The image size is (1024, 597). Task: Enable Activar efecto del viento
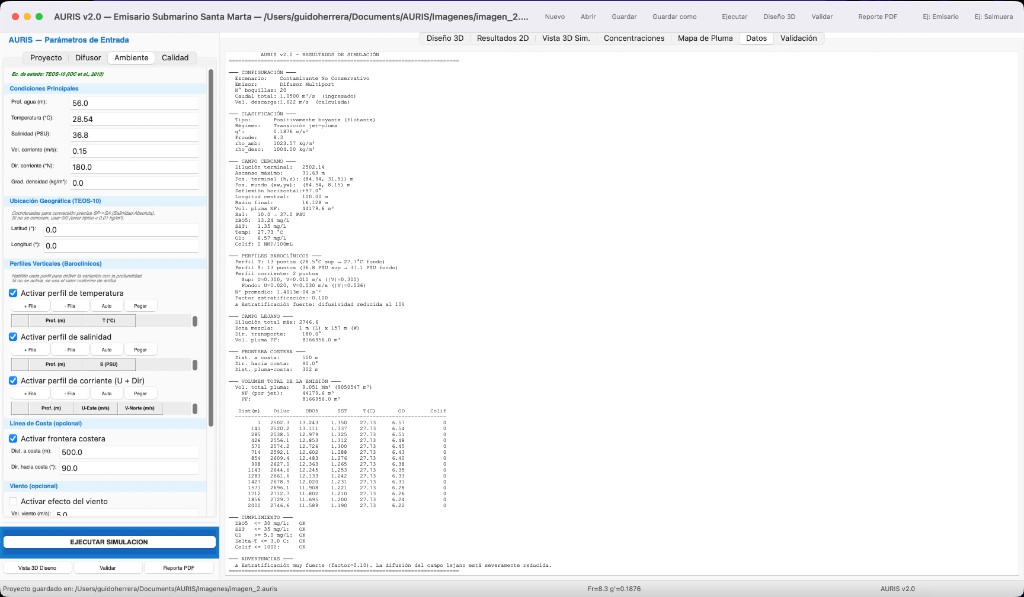(x=13, y=502)
